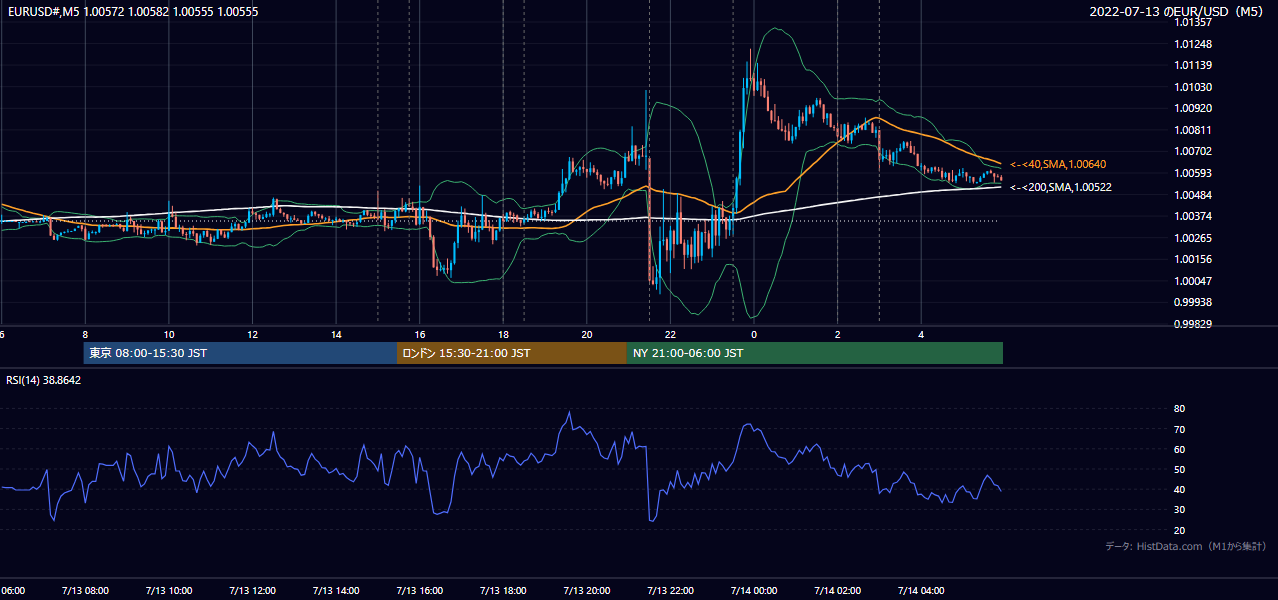Click hour label 14 under the price chart
1278x600 pixels.
point(336,335)
